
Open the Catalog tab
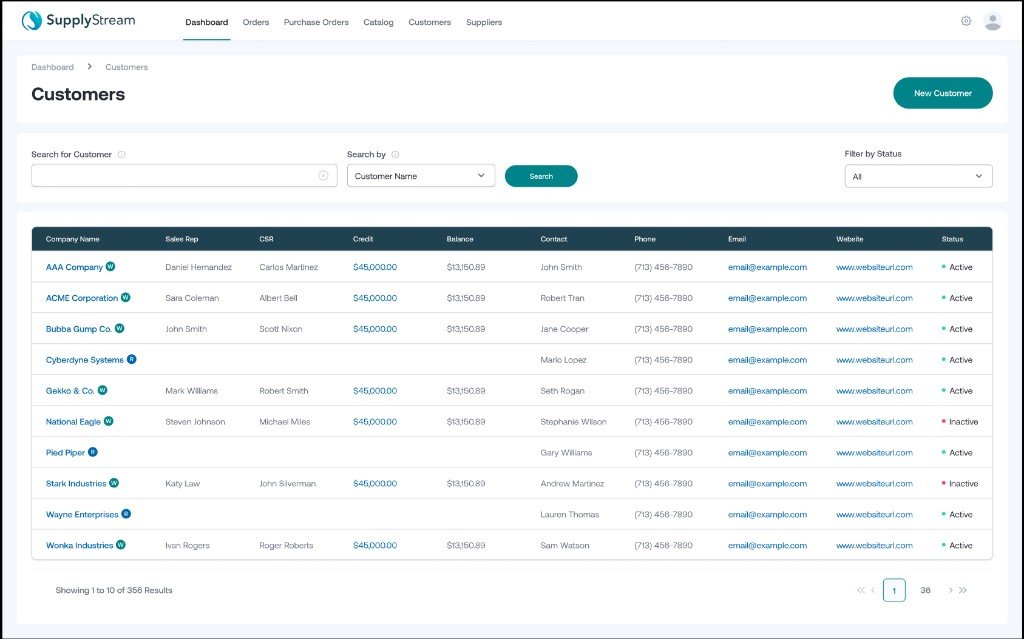pyautogui.click(x=378, y=22)
